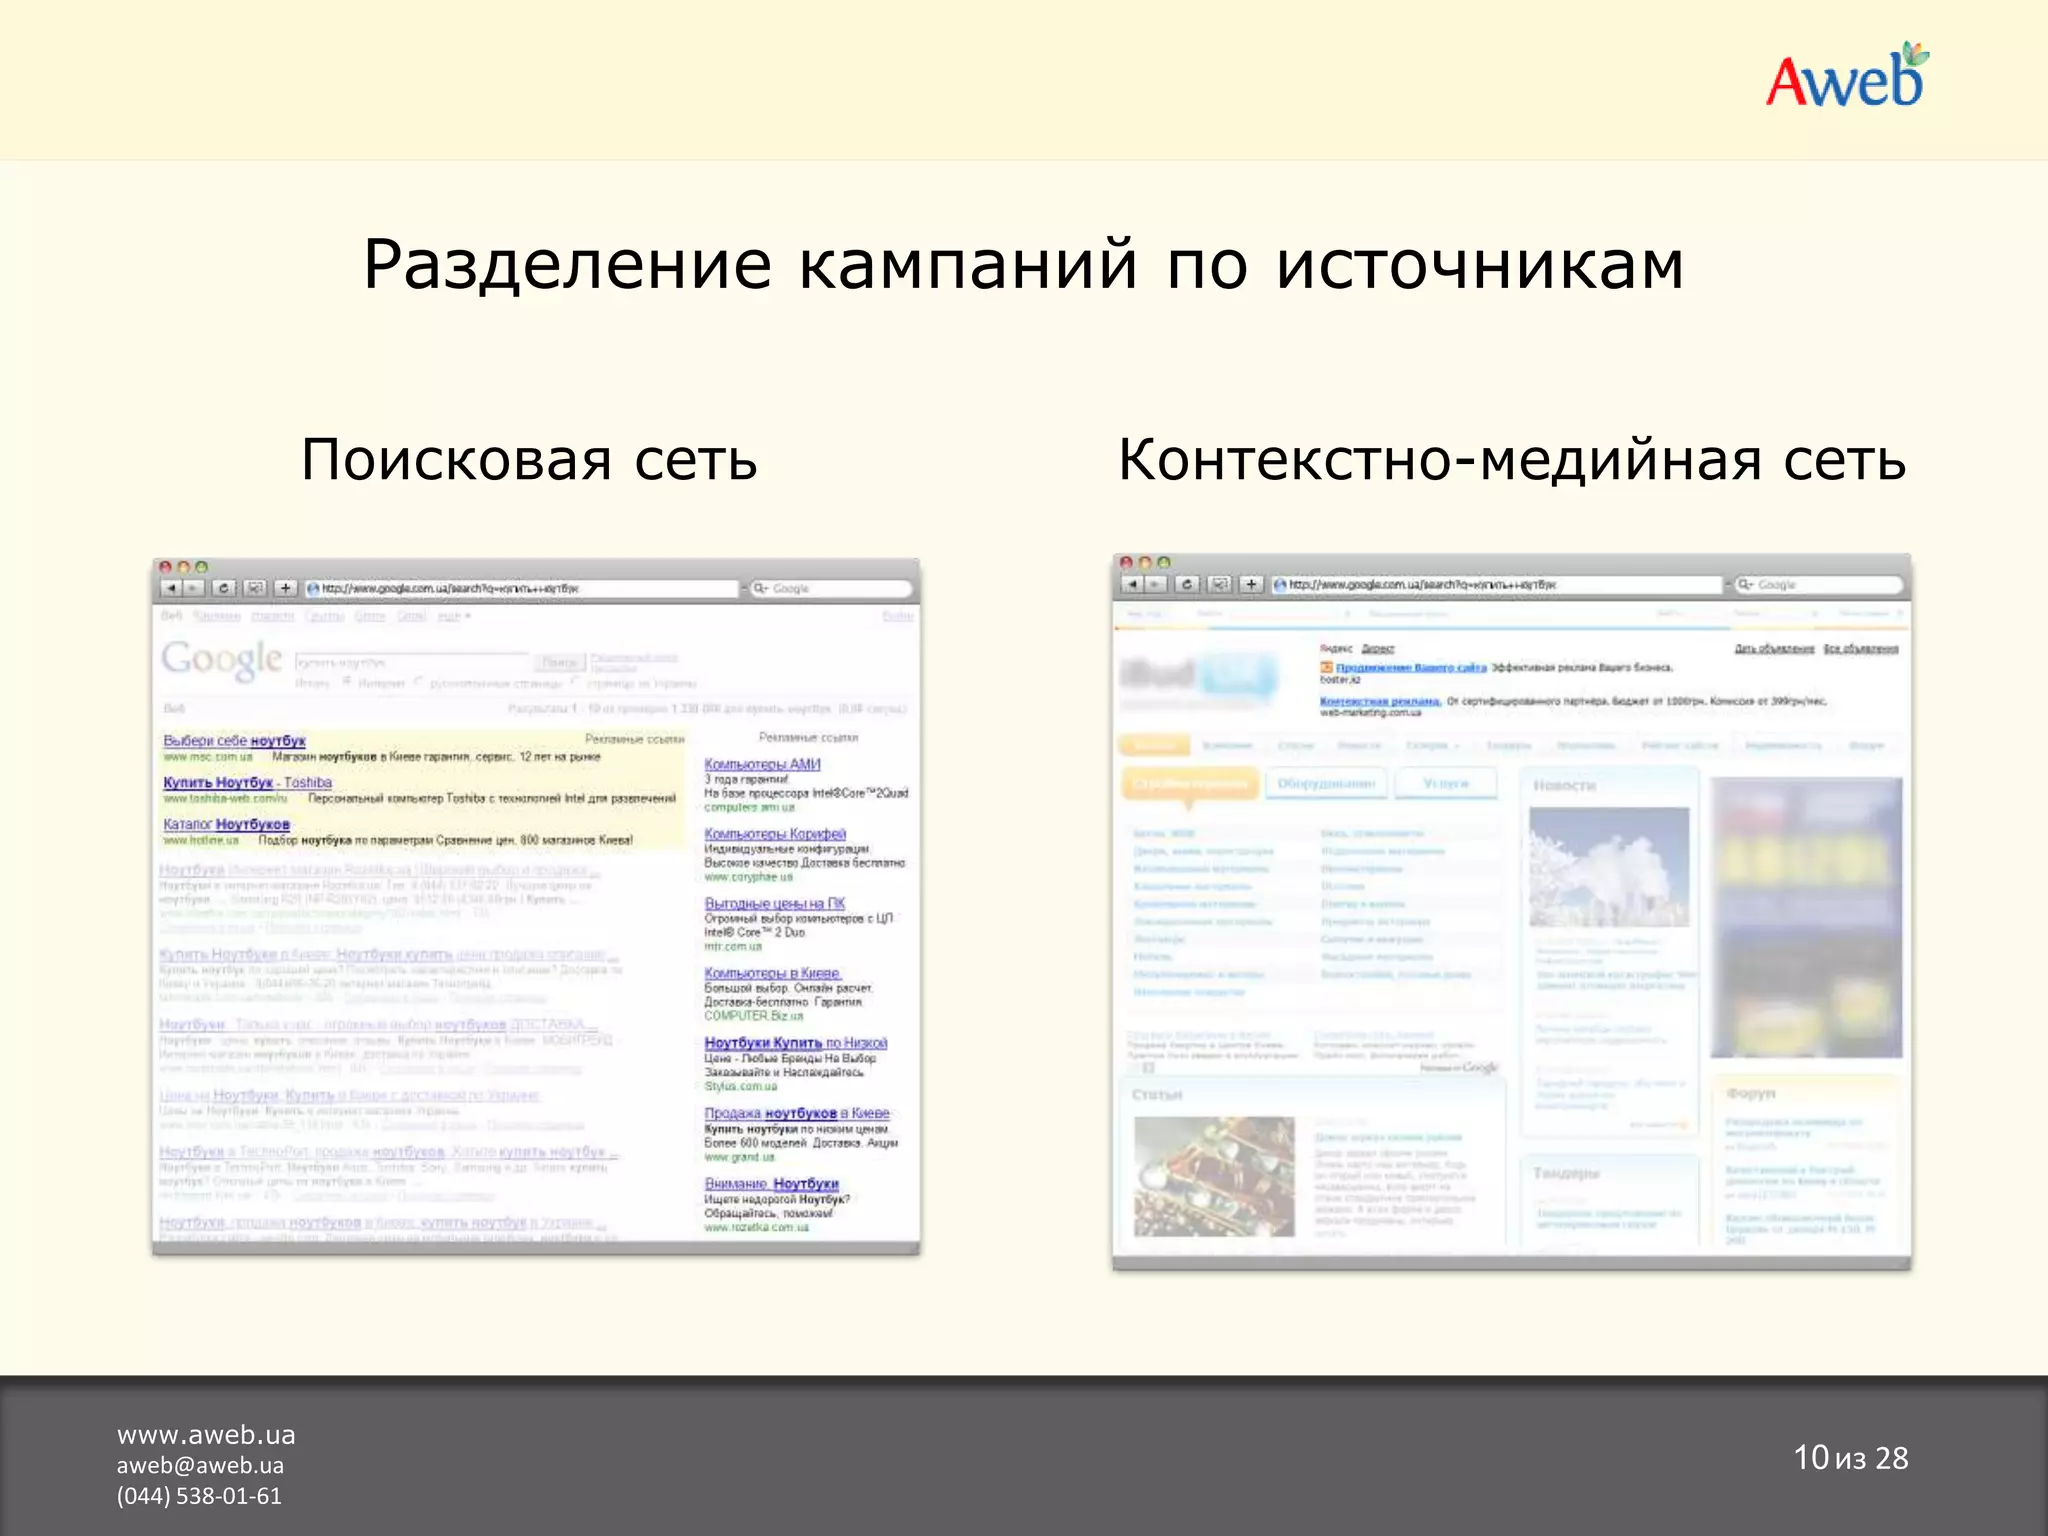Click the winter trees news thumbnail
The width and height of the screenshot is (2048, 1536).
(x=1609, y=867)
